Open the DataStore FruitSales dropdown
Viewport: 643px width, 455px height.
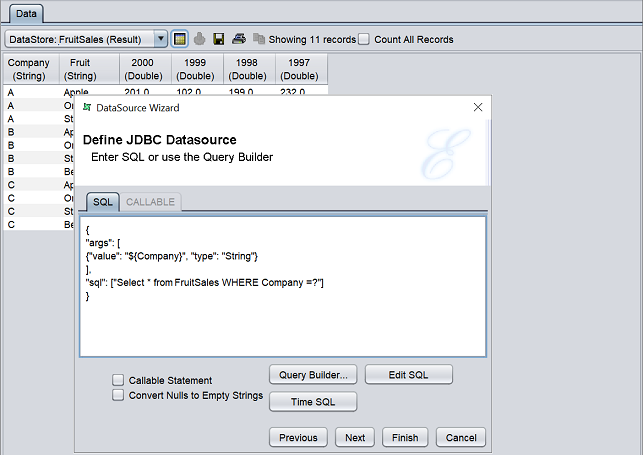(x=161, y=39)
